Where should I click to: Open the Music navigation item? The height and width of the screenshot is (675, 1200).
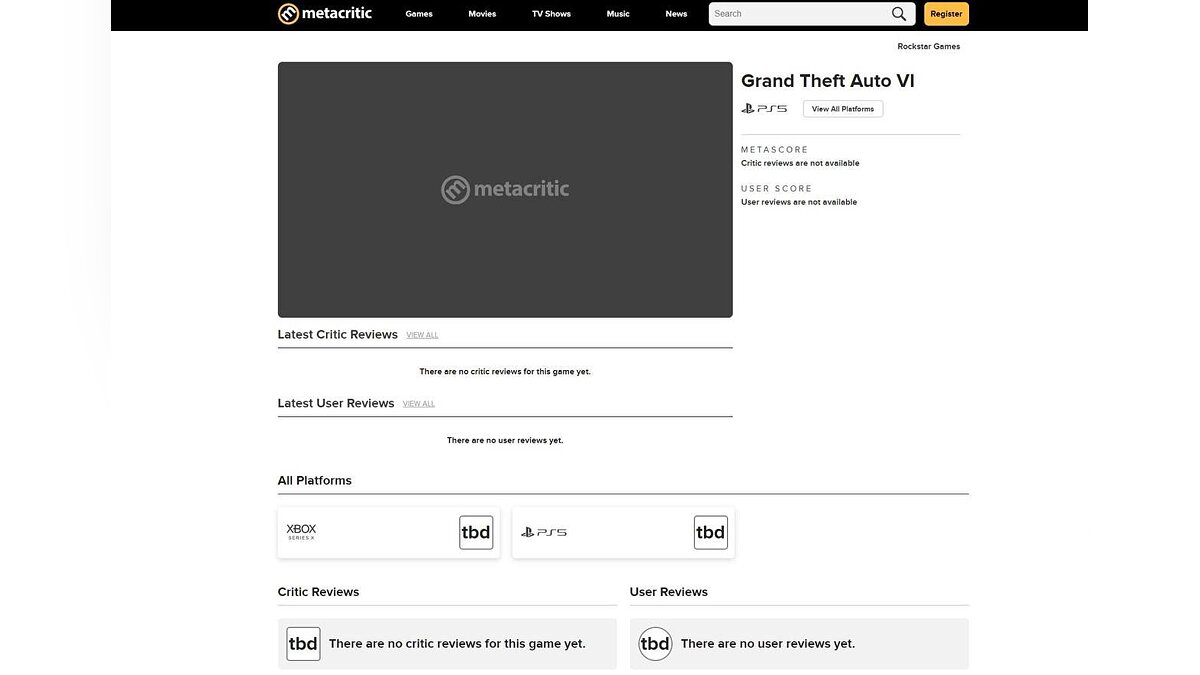(618, 14)
